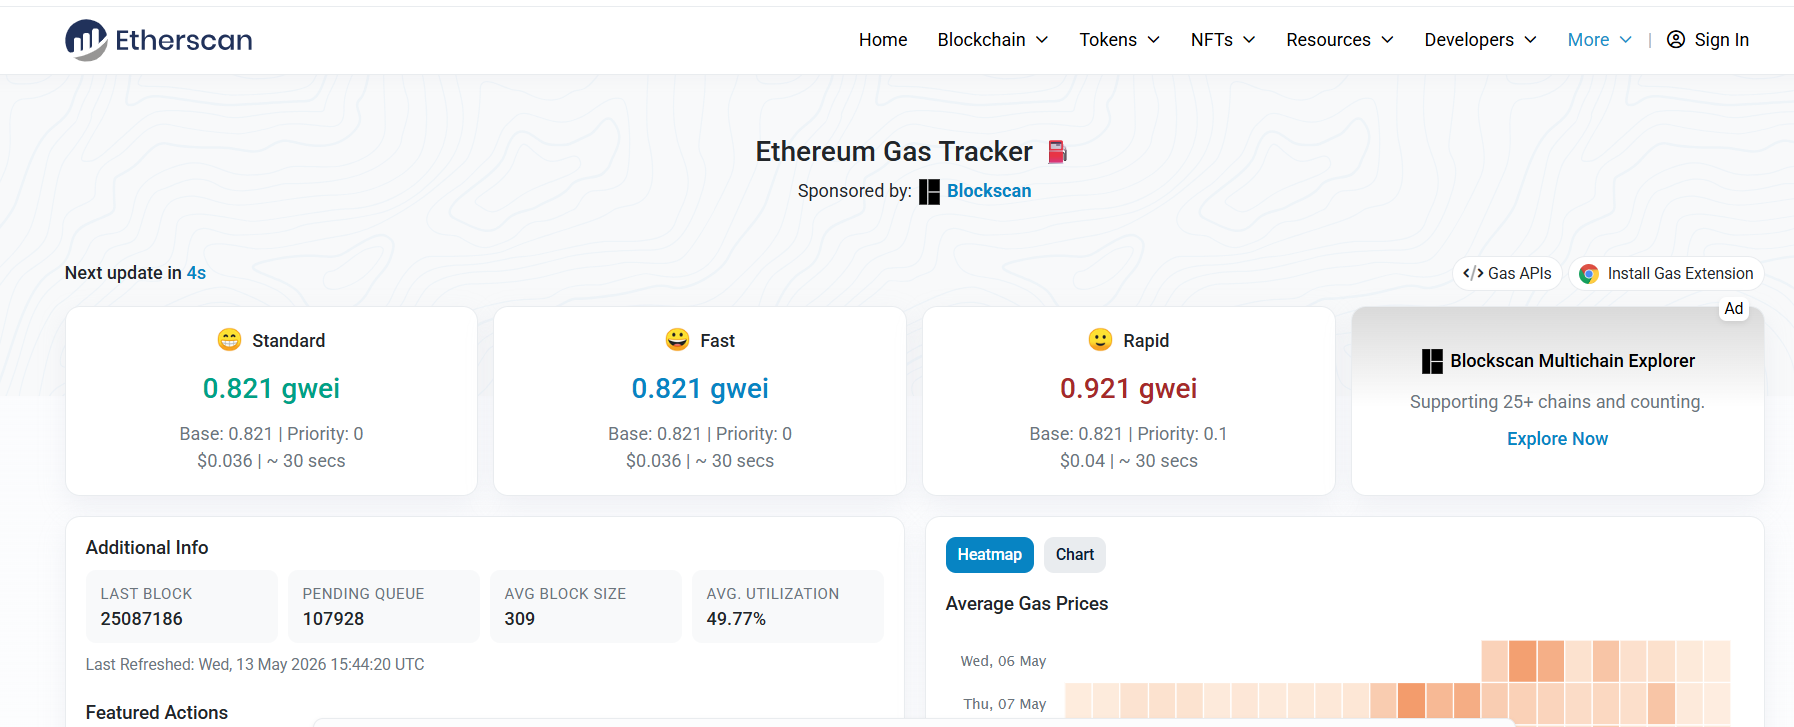Viewport: 1794px width, 727px height.
Task: Click darkest orange heatmap cell in Wed row
Action: [1522, 661]
